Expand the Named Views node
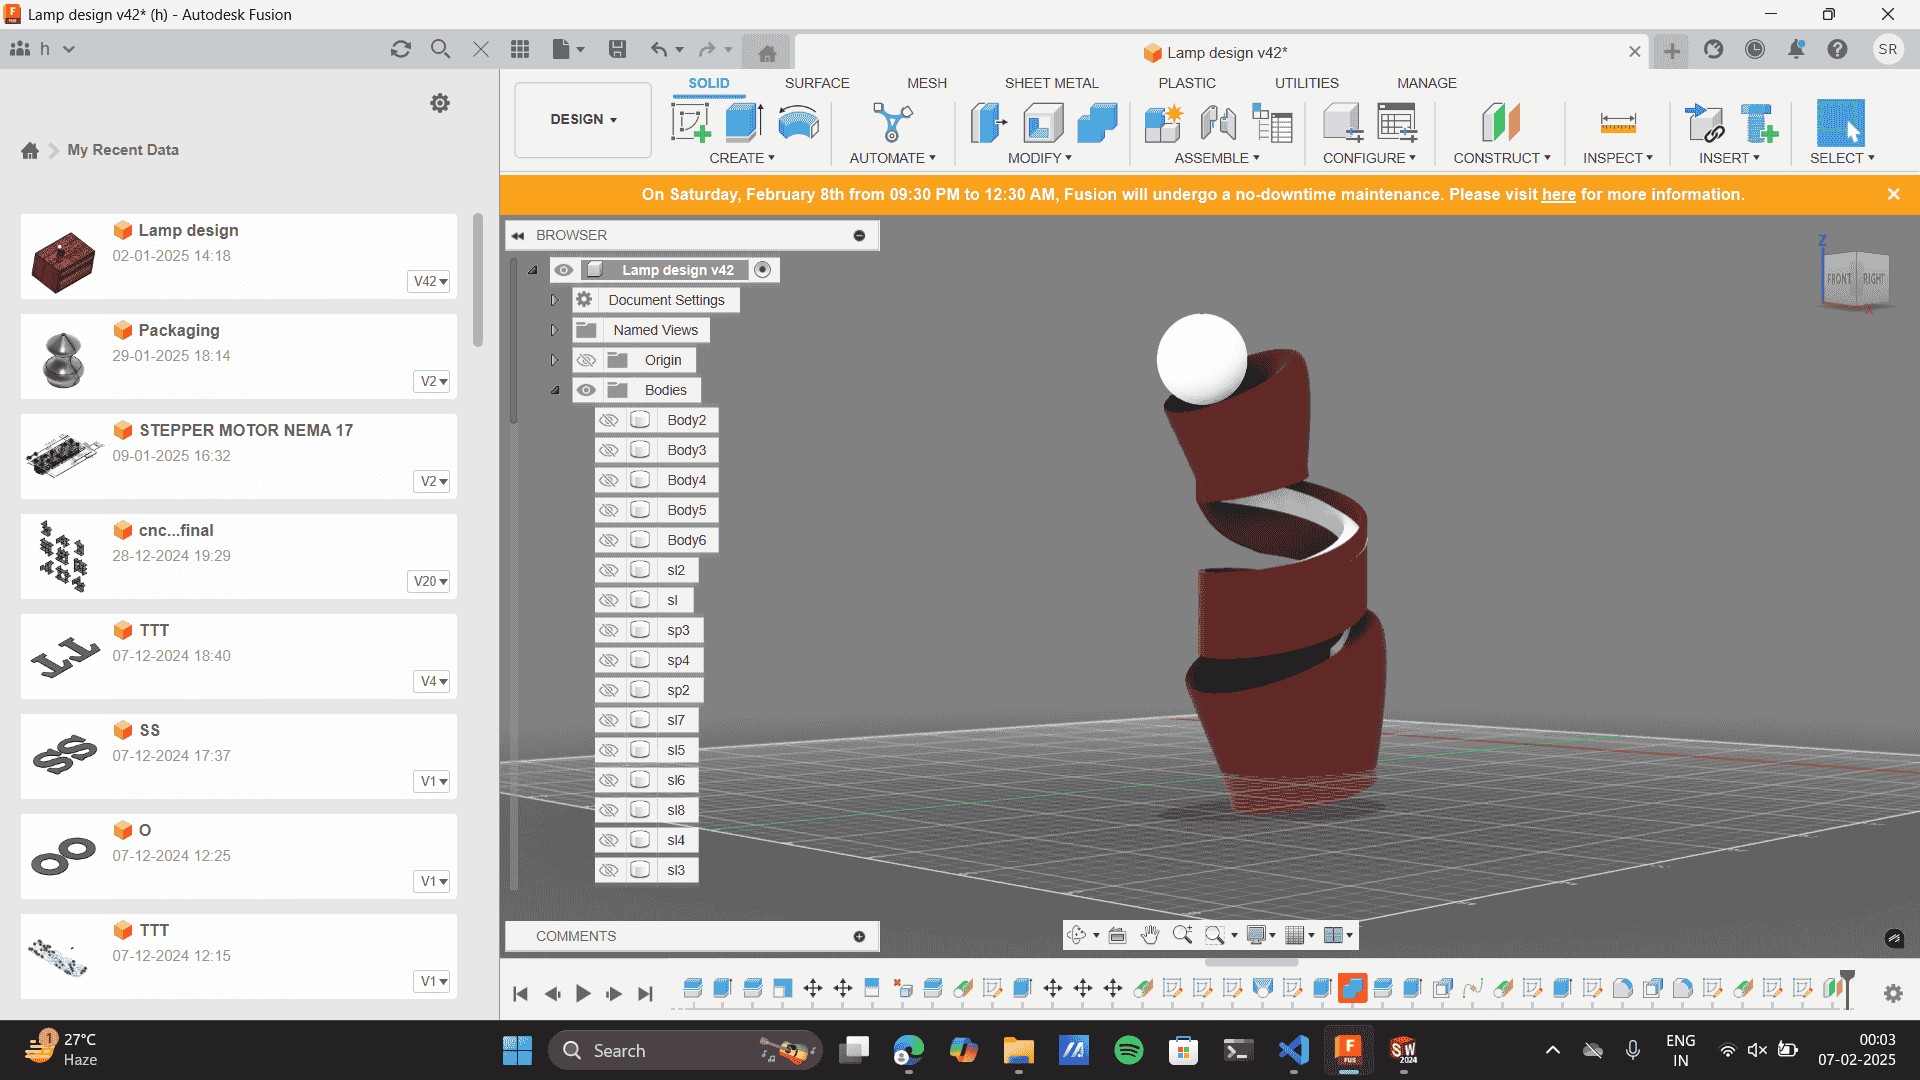 [555, 330]
